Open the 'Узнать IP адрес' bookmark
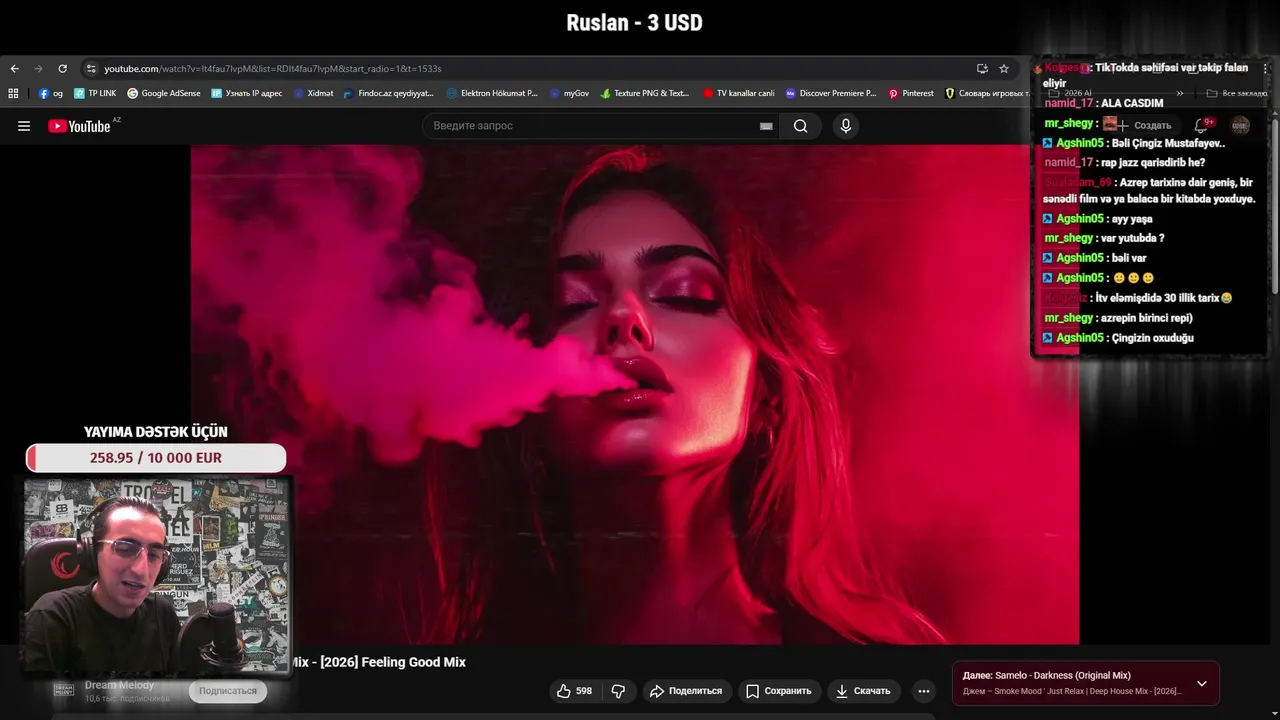This screenshot has width=1280, height=720. 247,93
